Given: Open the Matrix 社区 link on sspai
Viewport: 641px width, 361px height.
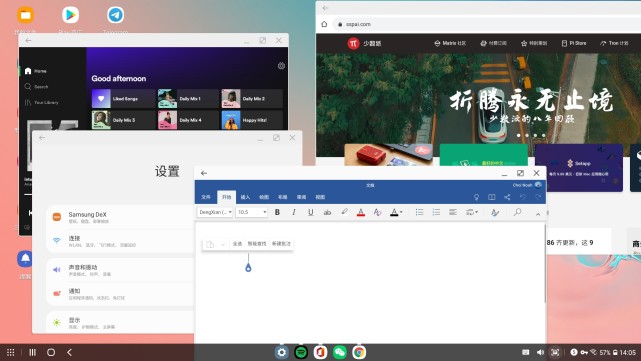Looking at the screenshot, I should pos(450,43).
